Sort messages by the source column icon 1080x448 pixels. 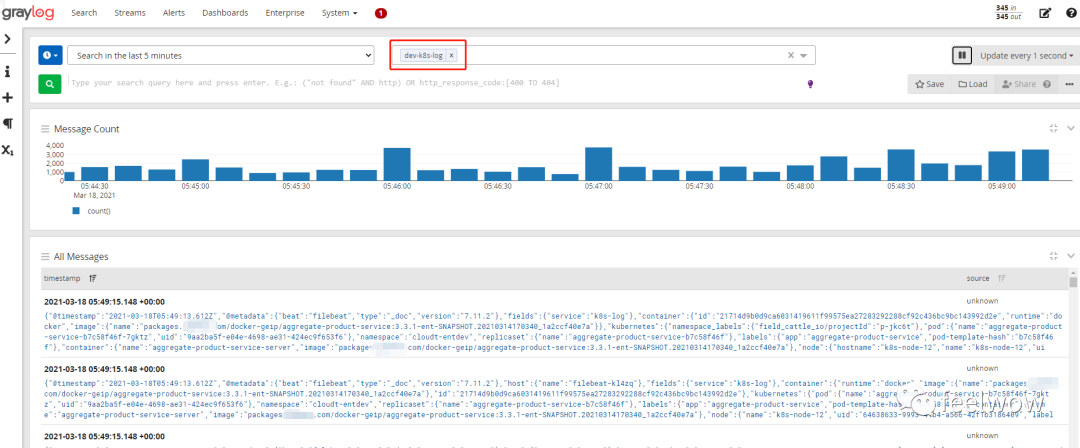point(1001,278)
